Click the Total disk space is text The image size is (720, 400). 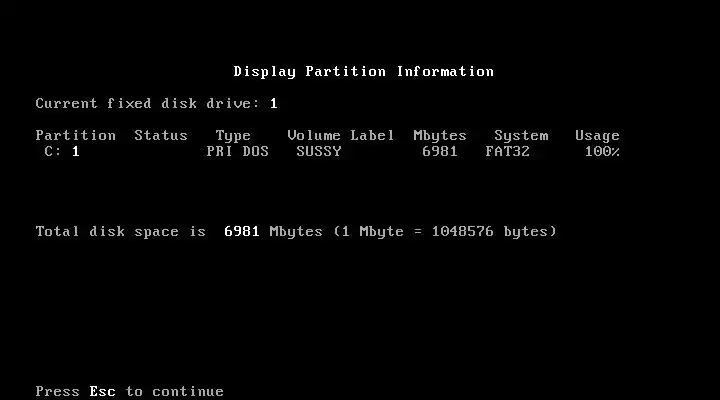(x=121, y=231)
